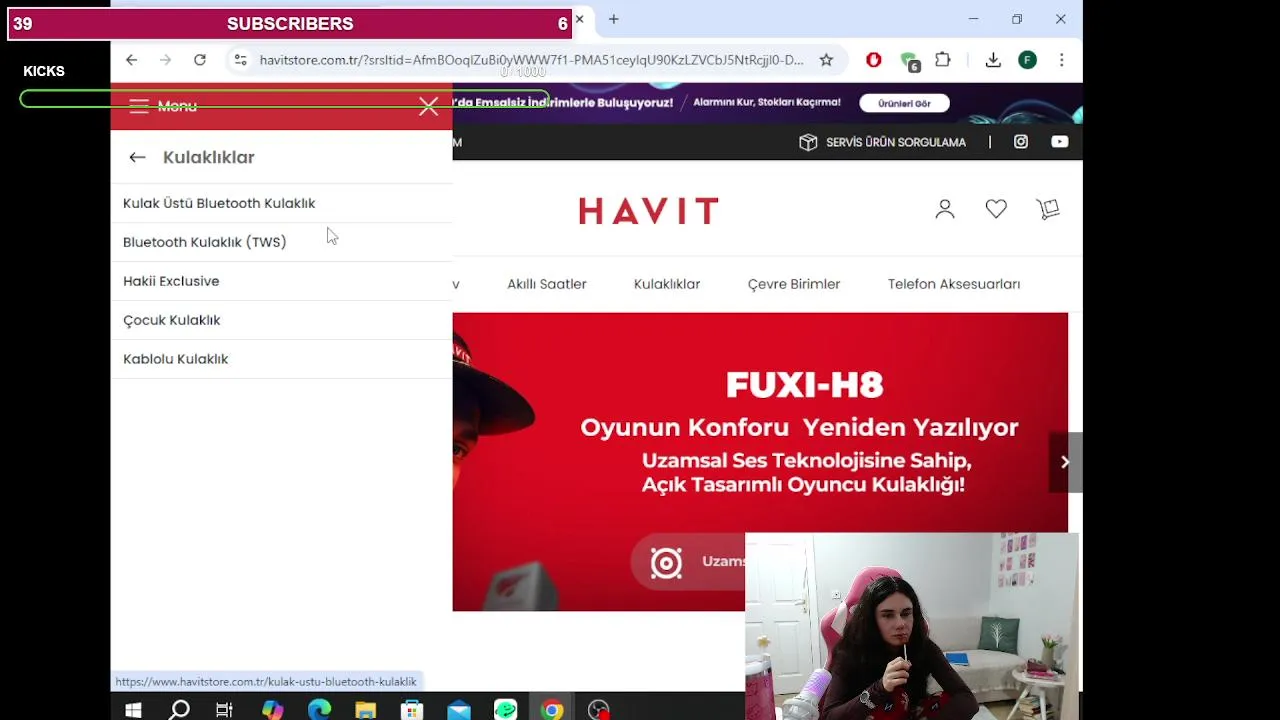Open Microsoft Edge from the taskbar
This screenshot has height=720, width=1280.
(x=319, y=710)
